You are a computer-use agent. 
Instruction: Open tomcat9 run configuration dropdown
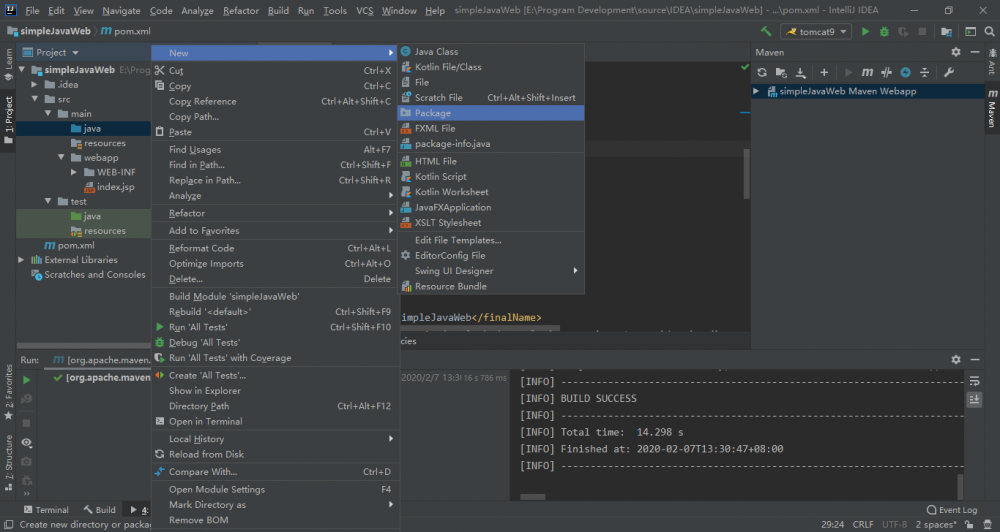[x=816, y=31]
